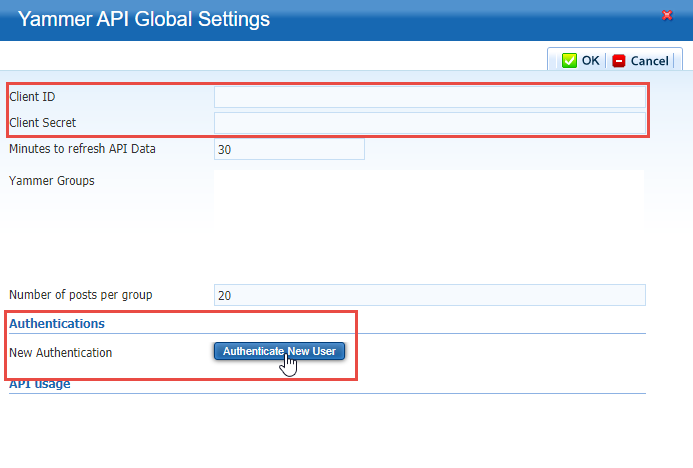Click the Number of posts per group label
This screenshot has width=693, height=468.
81,295
